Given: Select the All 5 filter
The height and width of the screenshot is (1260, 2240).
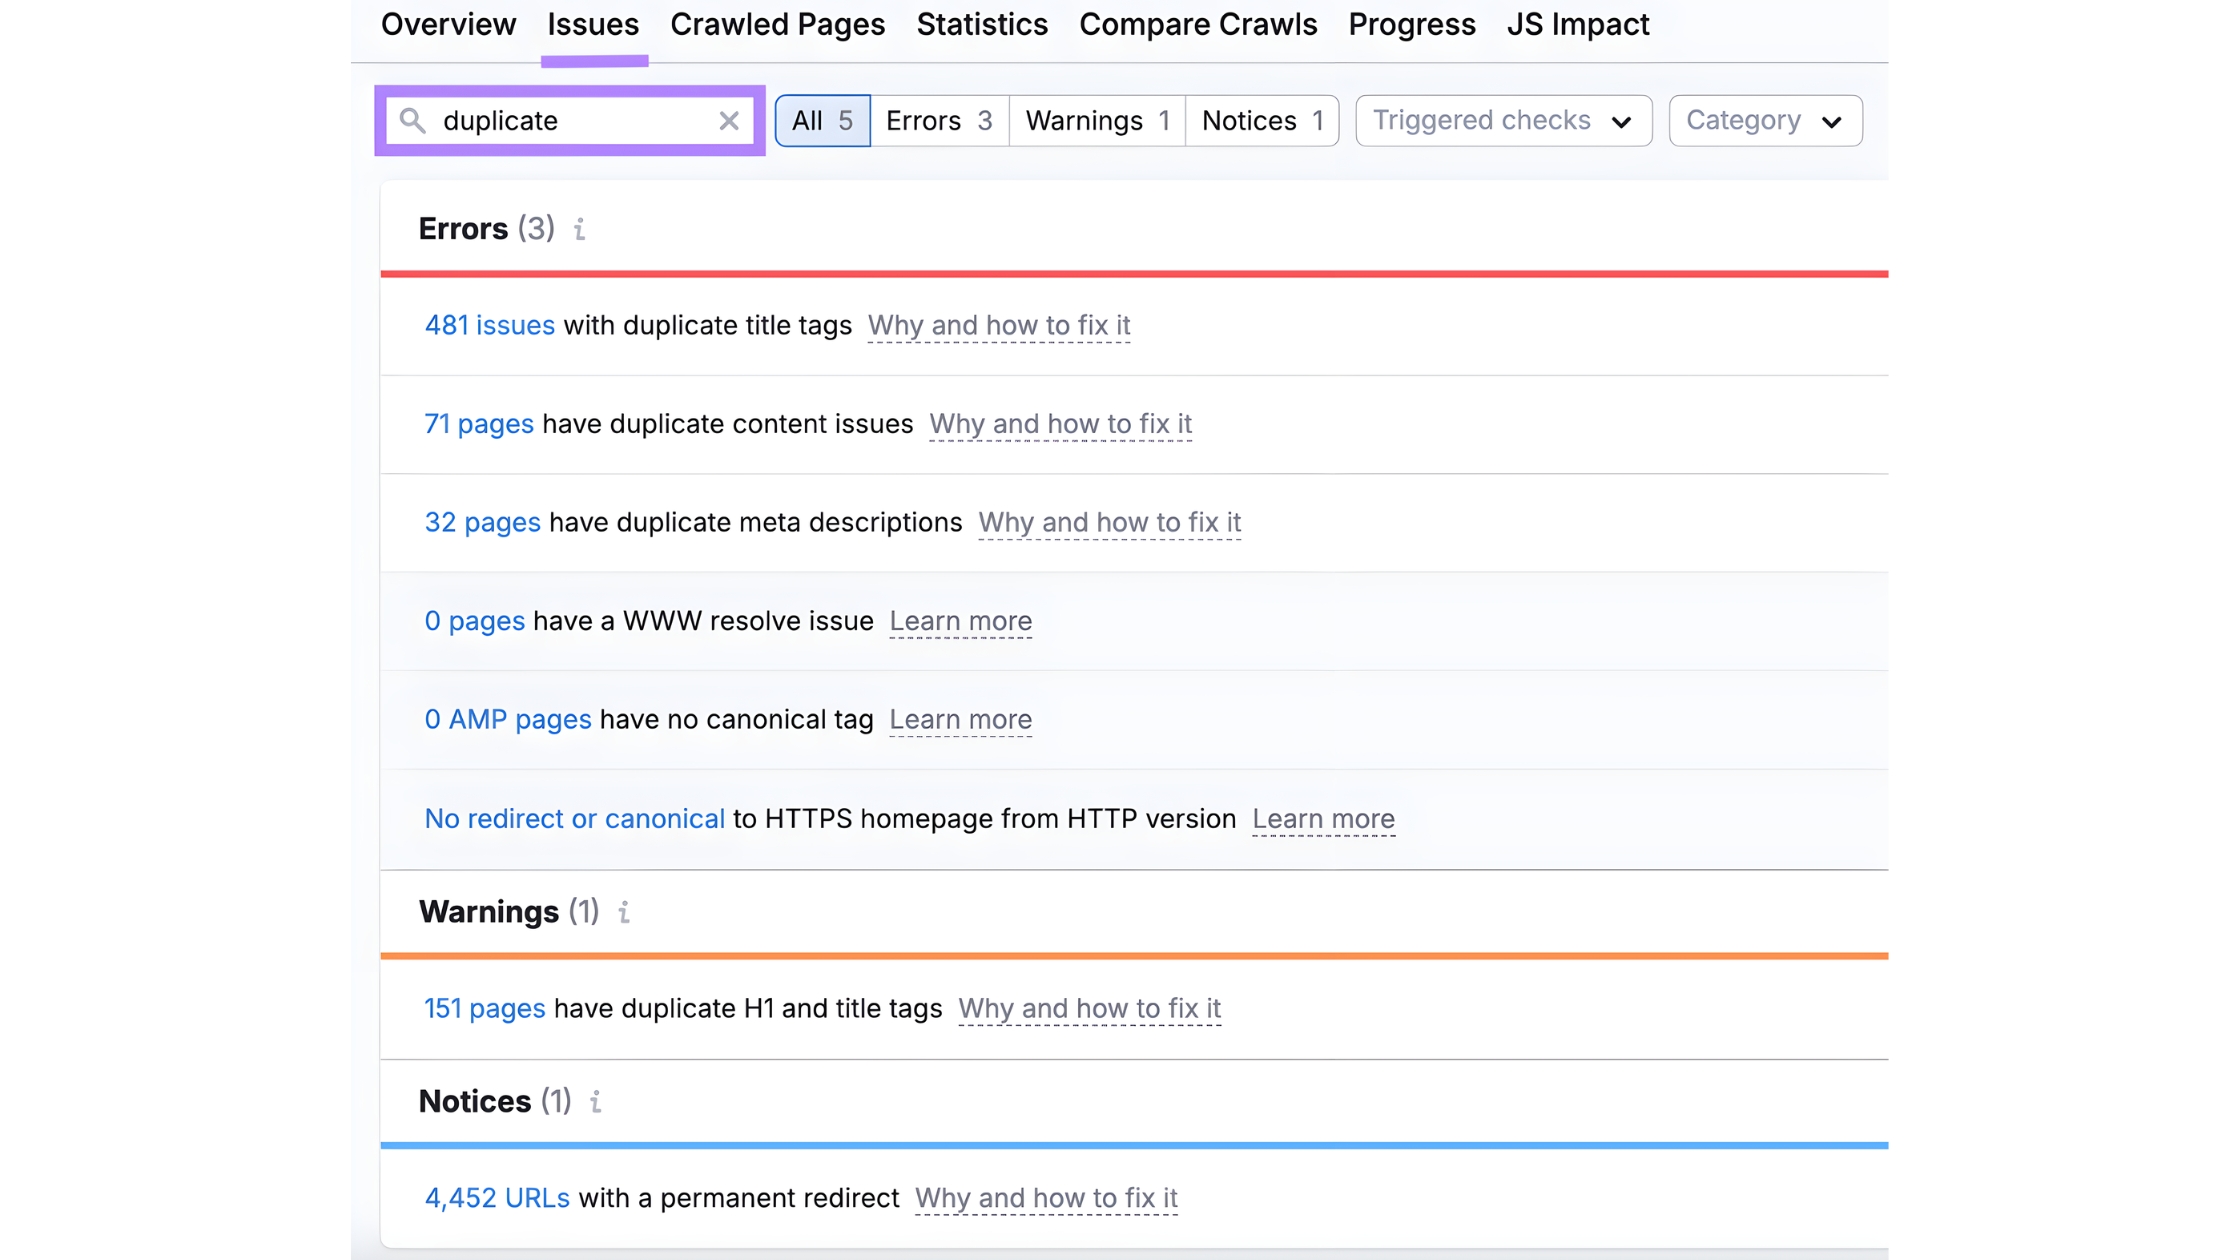Looking at the screenshot, I should [822, 121].
